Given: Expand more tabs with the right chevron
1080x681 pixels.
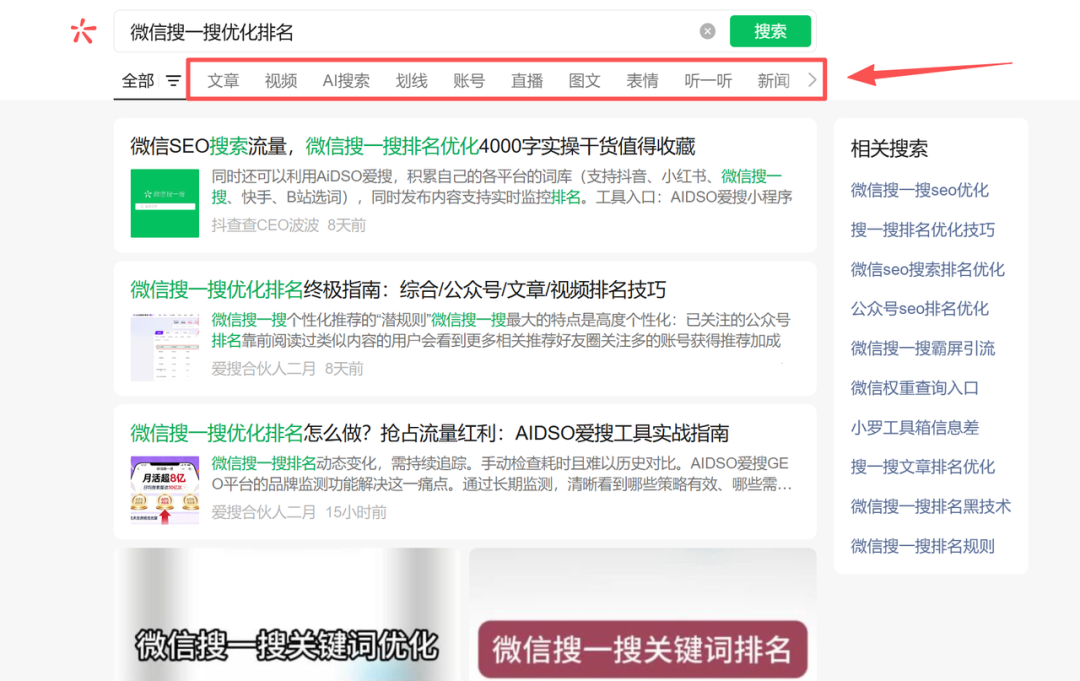Looking at the screenshot, I should 812,80.
